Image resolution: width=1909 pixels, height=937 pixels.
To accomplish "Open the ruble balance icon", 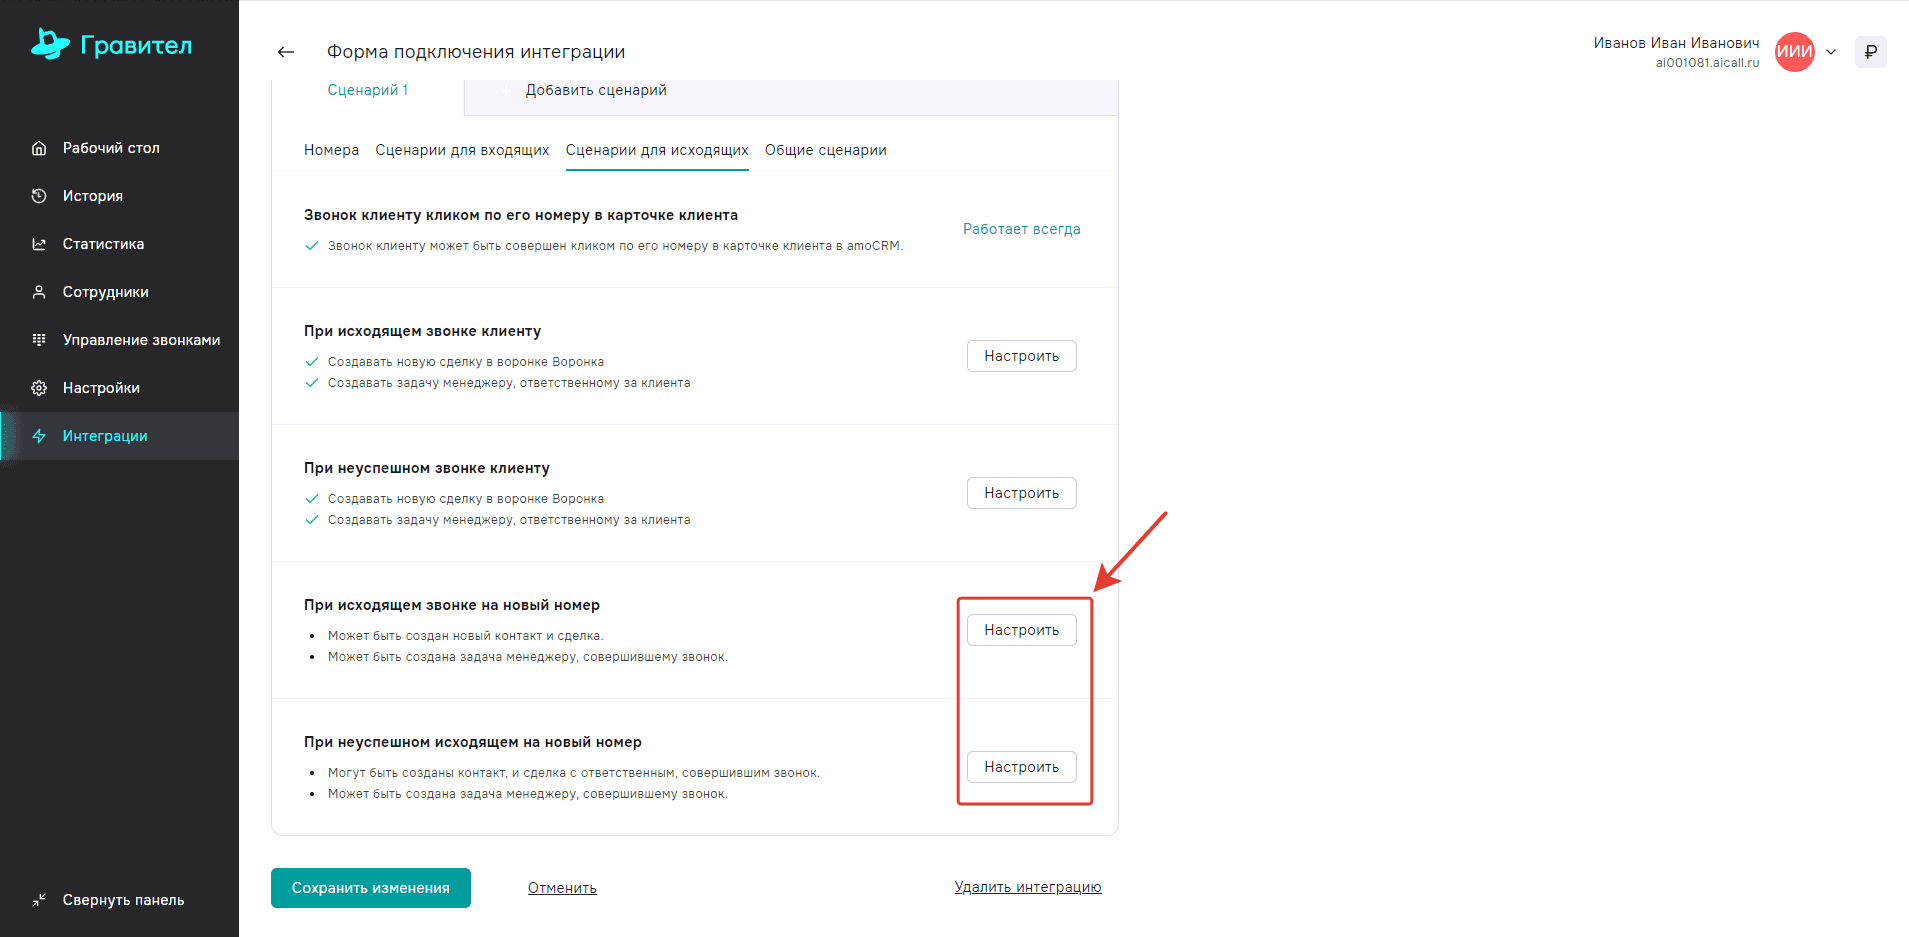I will 1870,52.
